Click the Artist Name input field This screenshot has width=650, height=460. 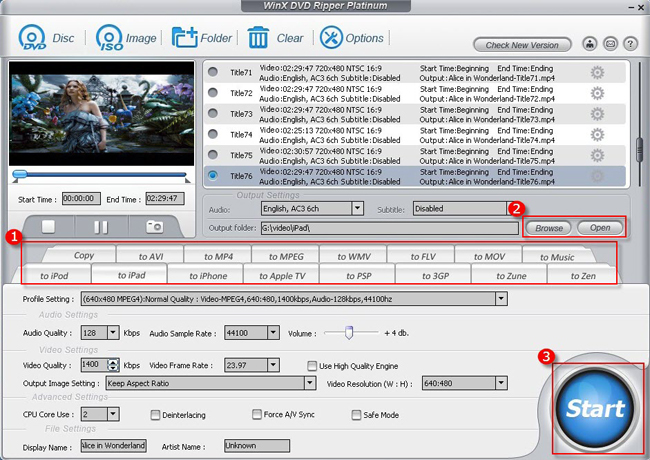(x=257, y=445)
